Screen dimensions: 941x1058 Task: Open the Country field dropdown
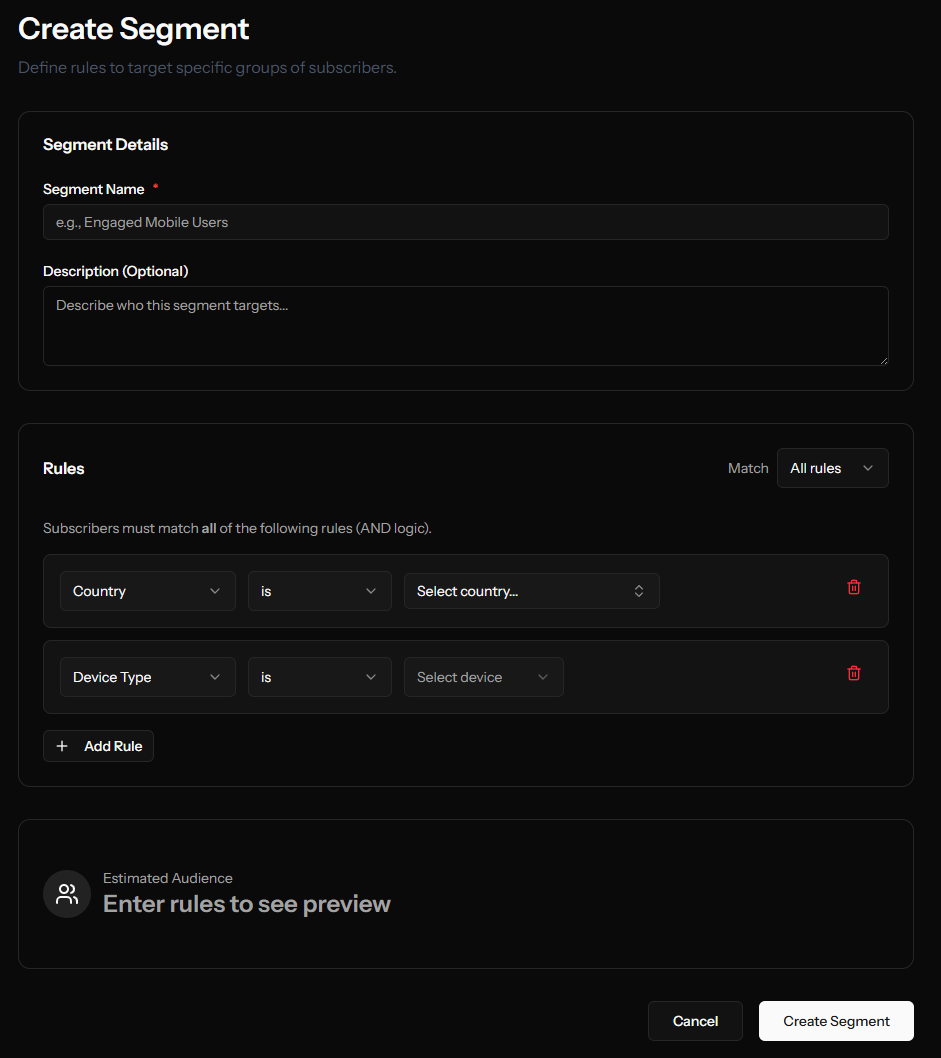[x=147, y=591]
